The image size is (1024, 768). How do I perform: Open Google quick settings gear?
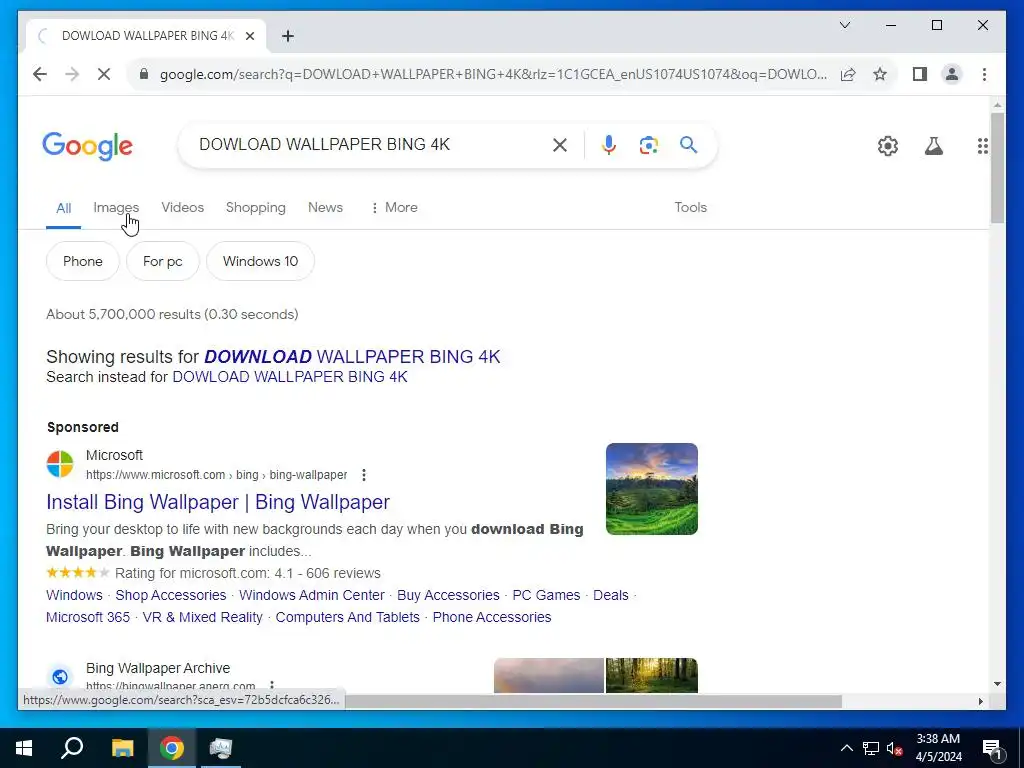pos(888,146)
